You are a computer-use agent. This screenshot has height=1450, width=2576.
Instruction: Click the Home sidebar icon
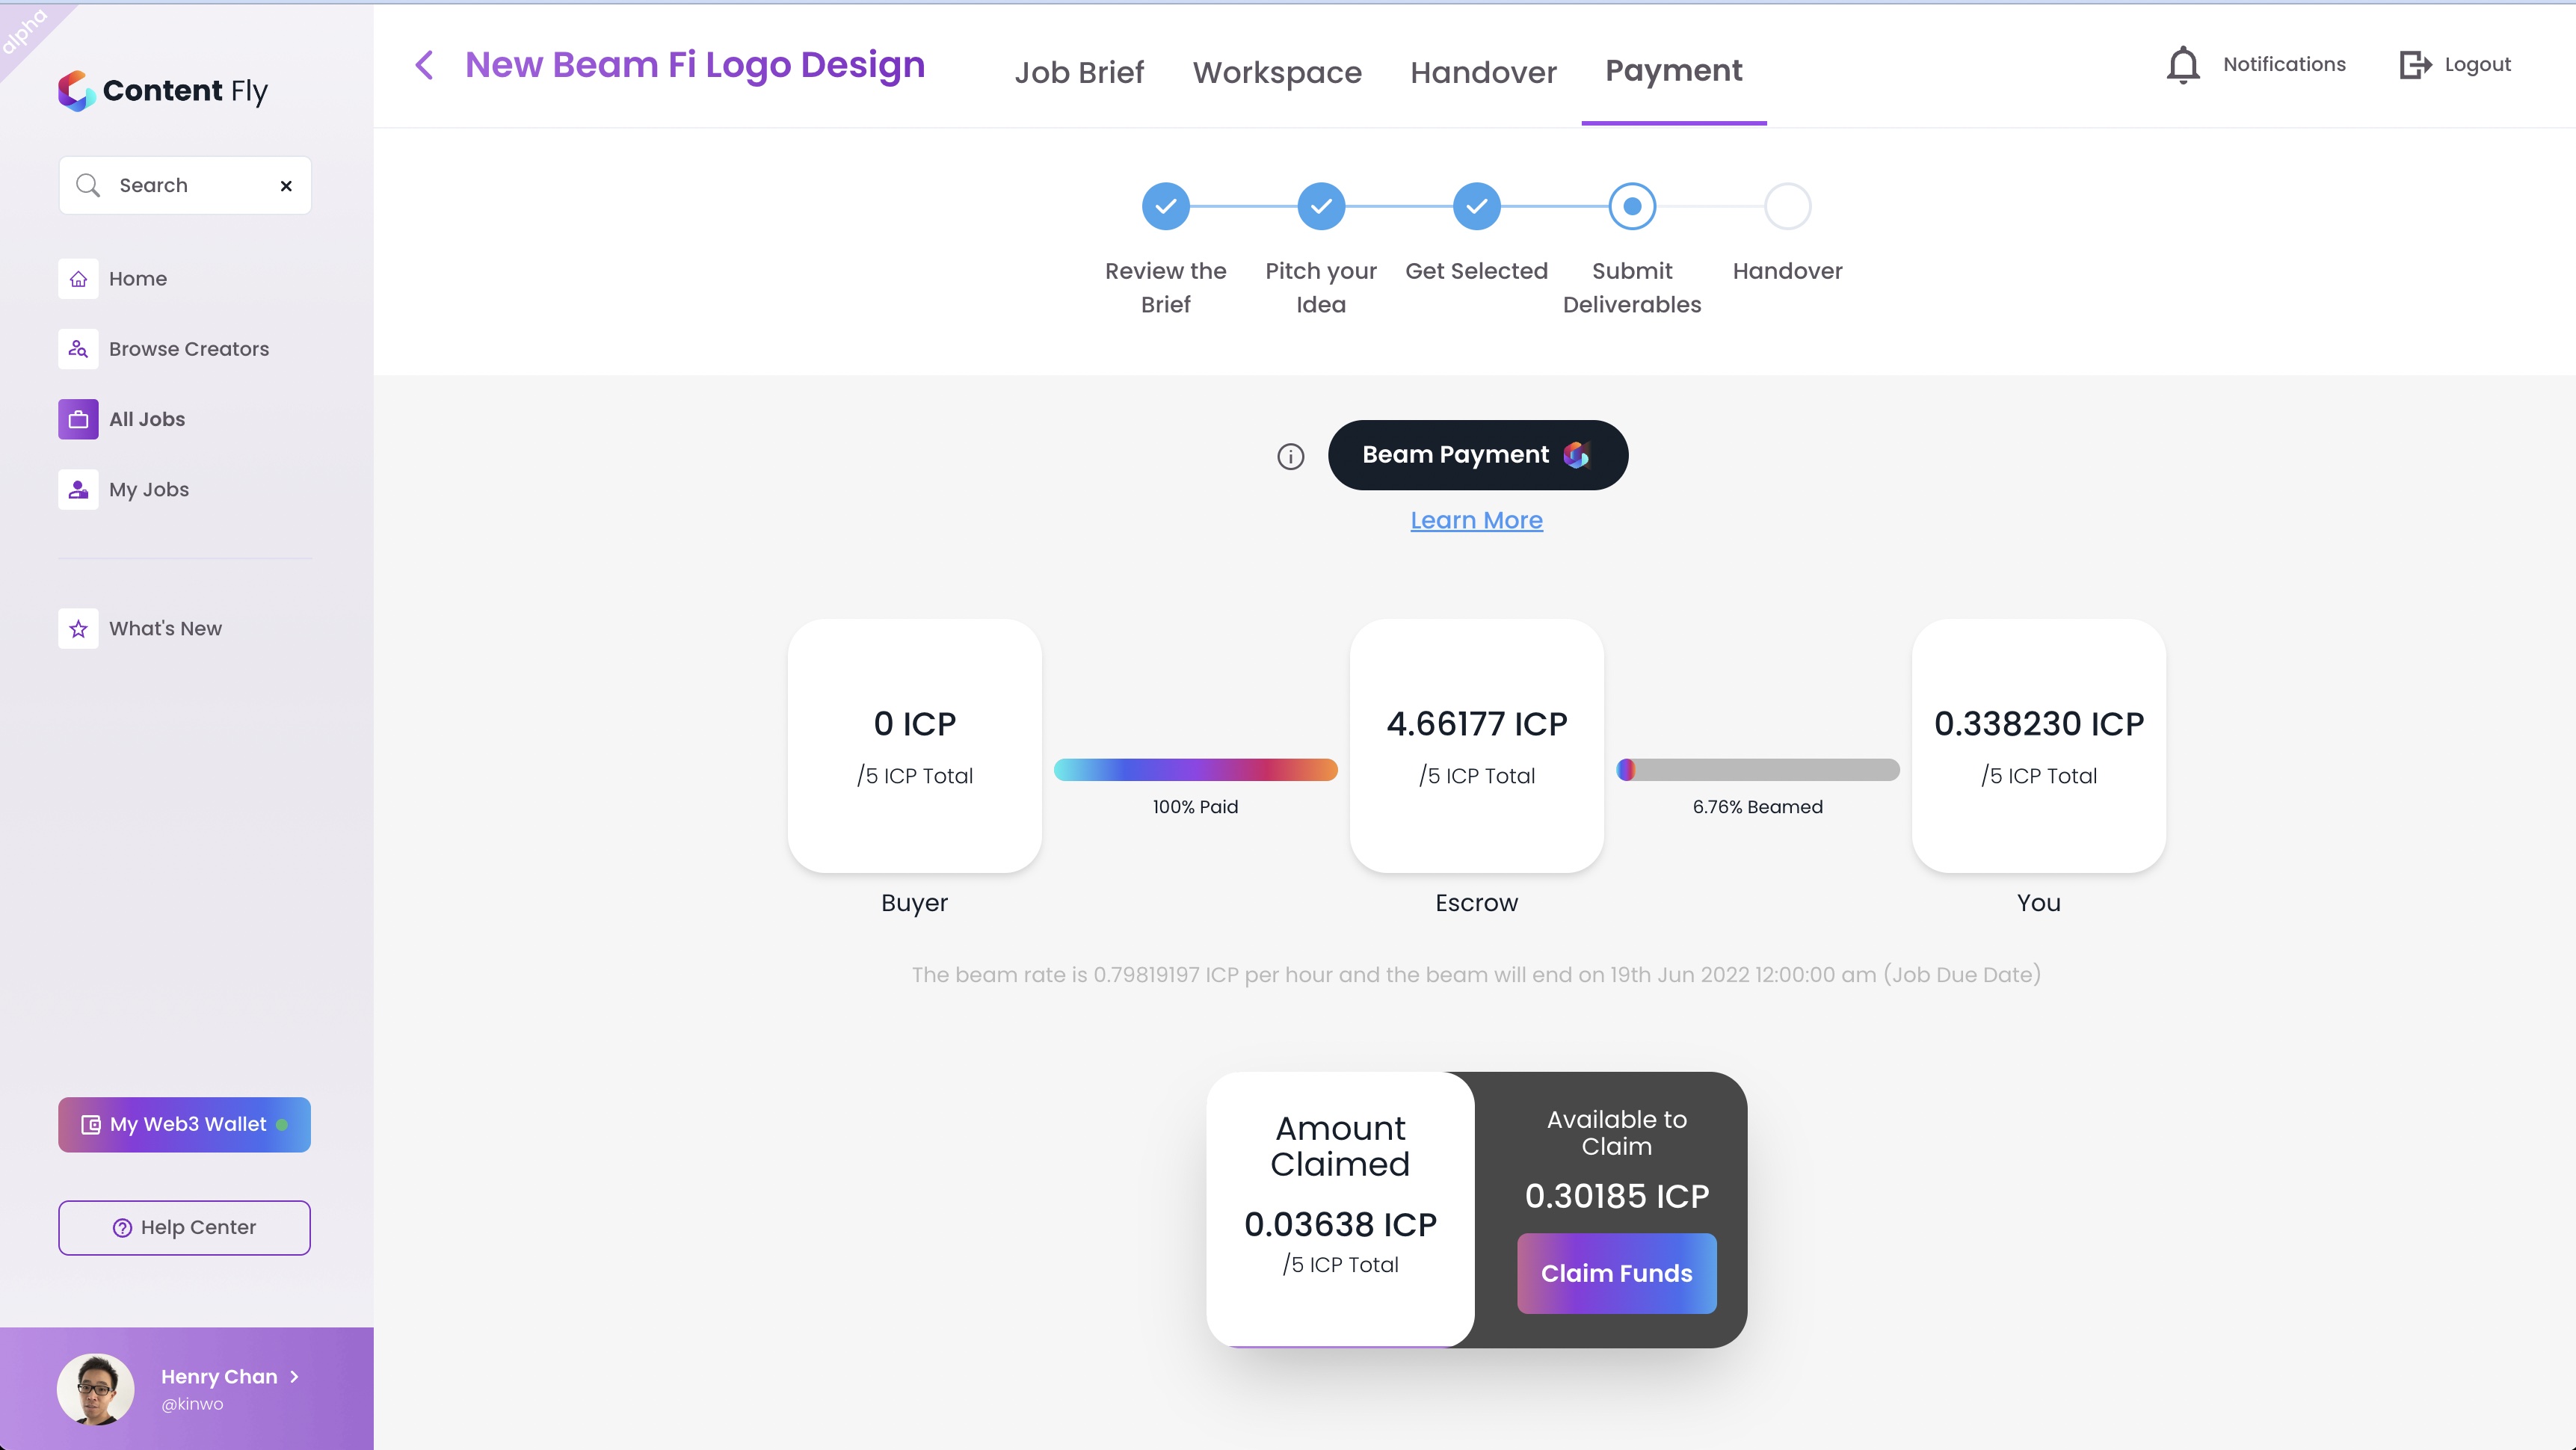[78, 279]
